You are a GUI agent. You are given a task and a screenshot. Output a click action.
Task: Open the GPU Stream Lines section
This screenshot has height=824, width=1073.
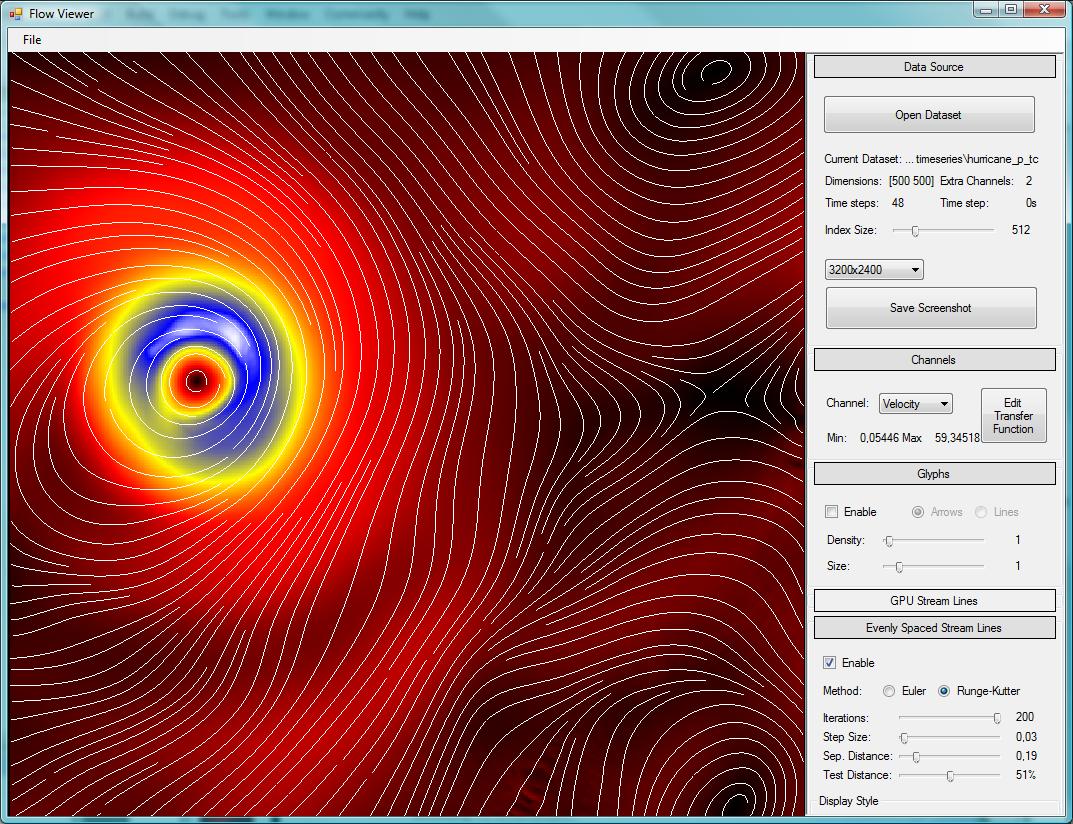(934, 600)
